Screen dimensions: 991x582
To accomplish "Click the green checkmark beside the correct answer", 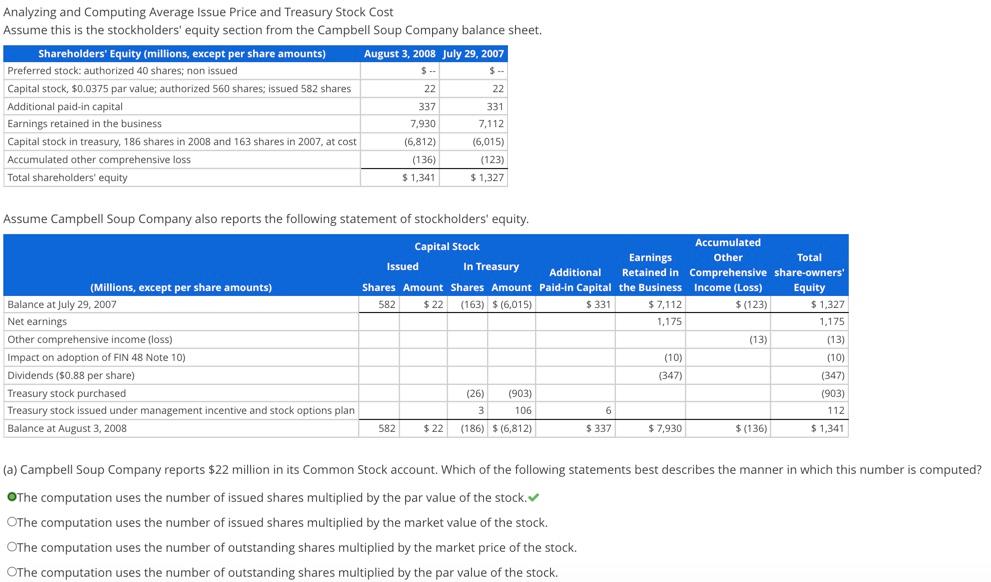I will pyautogui.click(x=532, y=497).
